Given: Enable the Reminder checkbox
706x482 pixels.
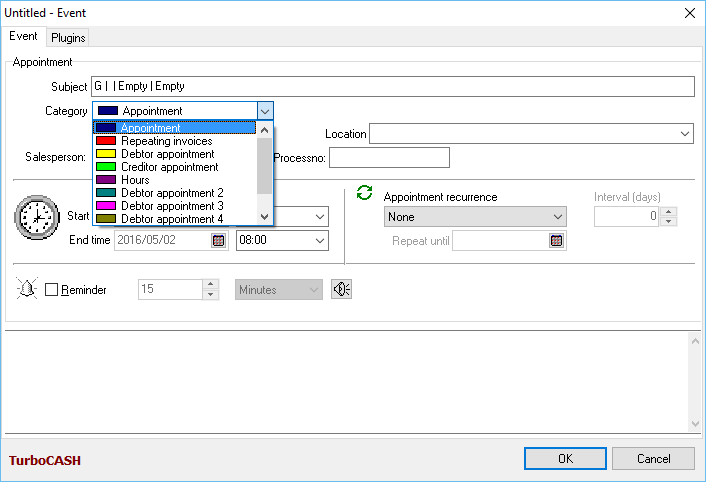Looking at the screenshot, I should click(x=52, y=290).
